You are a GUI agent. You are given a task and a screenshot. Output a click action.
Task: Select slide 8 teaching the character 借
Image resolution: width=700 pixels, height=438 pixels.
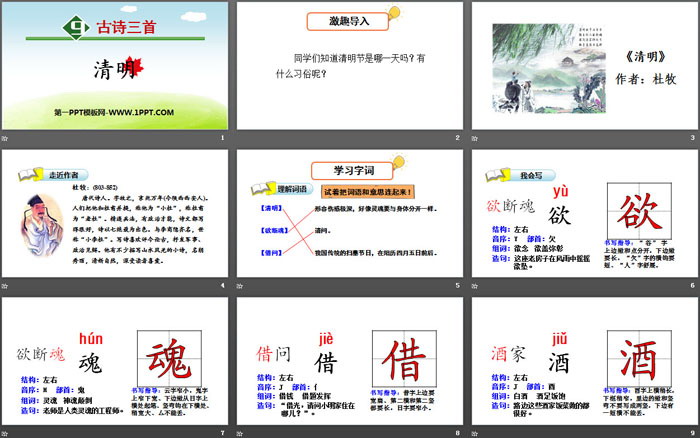[350, 361]
